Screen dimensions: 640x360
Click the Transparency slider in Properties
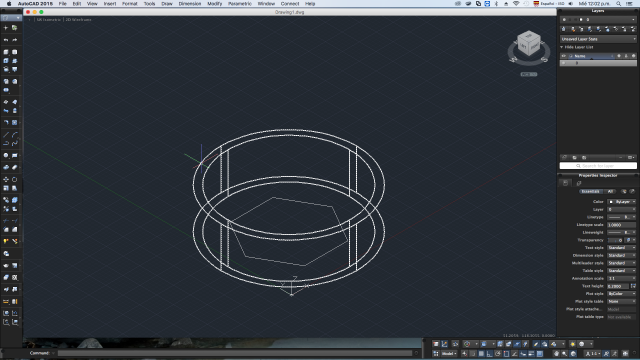(616, 240)
